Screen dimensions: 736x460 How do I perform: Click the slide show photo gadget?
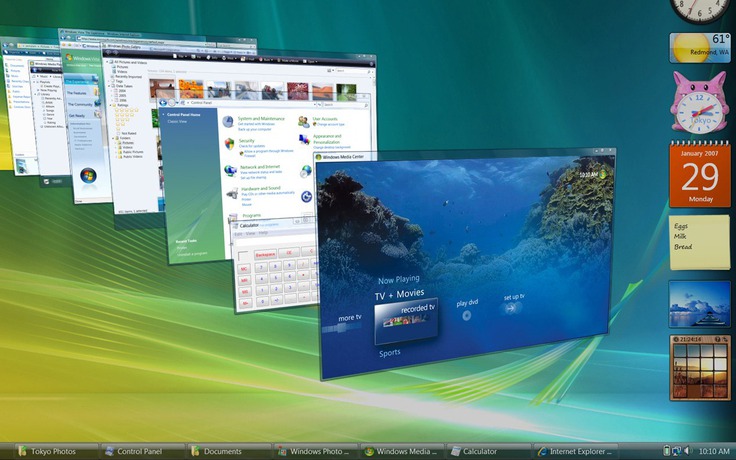point(700,304)
